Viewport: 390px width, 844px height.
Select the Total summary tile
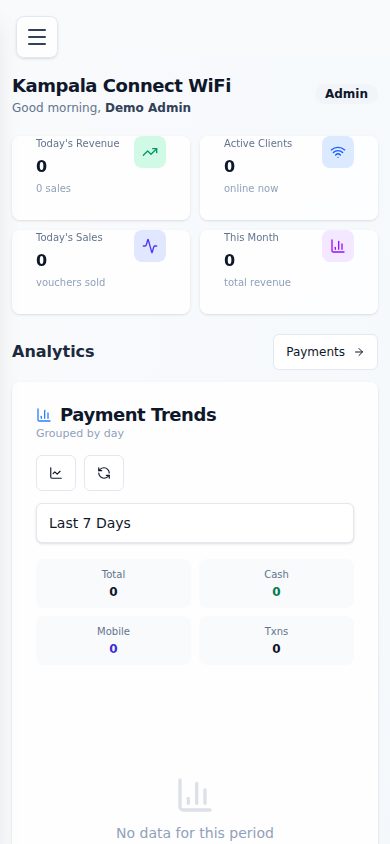pyautogui.click(x=114, y=583)
